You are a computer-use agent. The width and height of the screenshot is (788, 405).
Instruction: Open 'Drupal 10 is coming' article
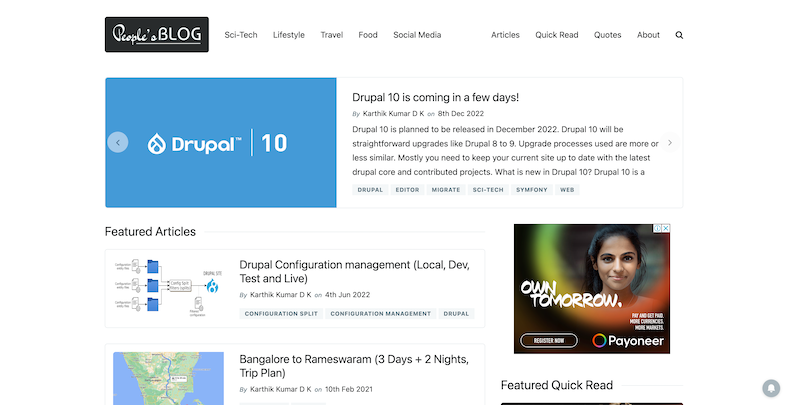[x=435, y=98]
